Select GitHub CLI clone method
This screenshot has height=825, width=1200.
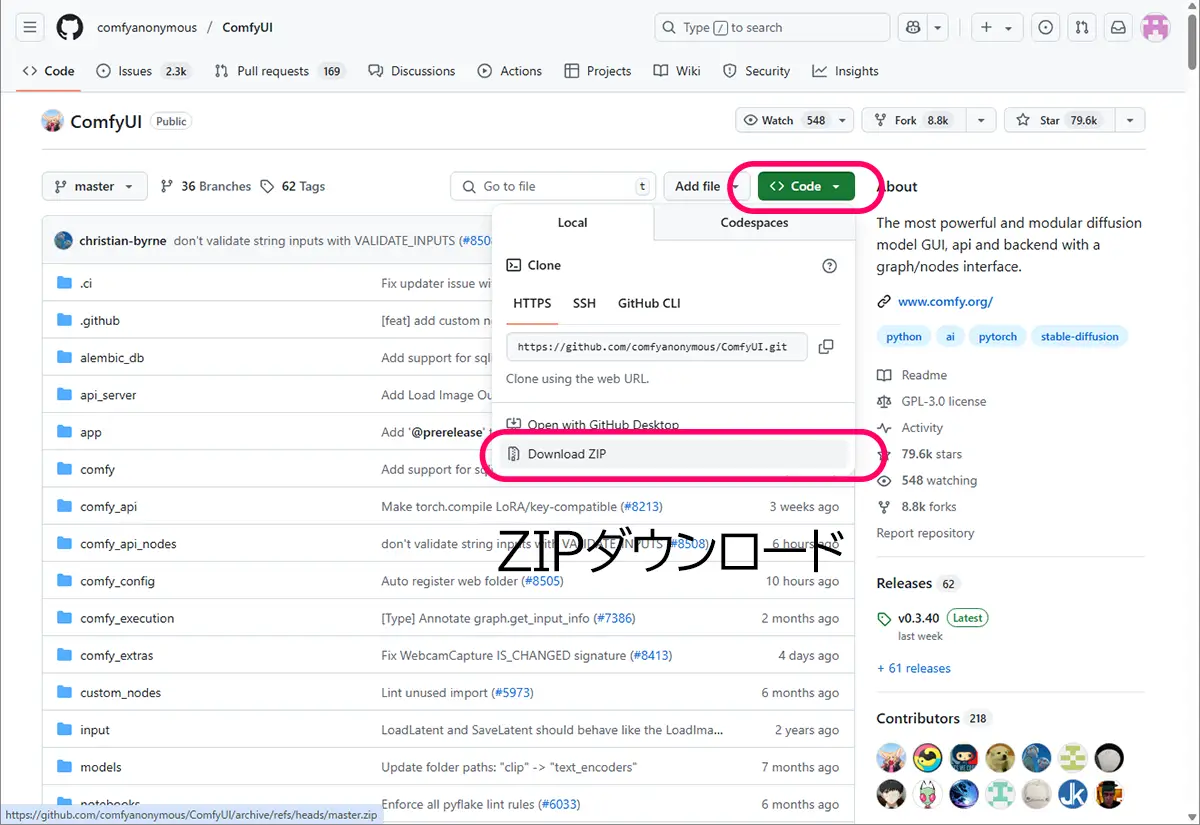[649, 303]
